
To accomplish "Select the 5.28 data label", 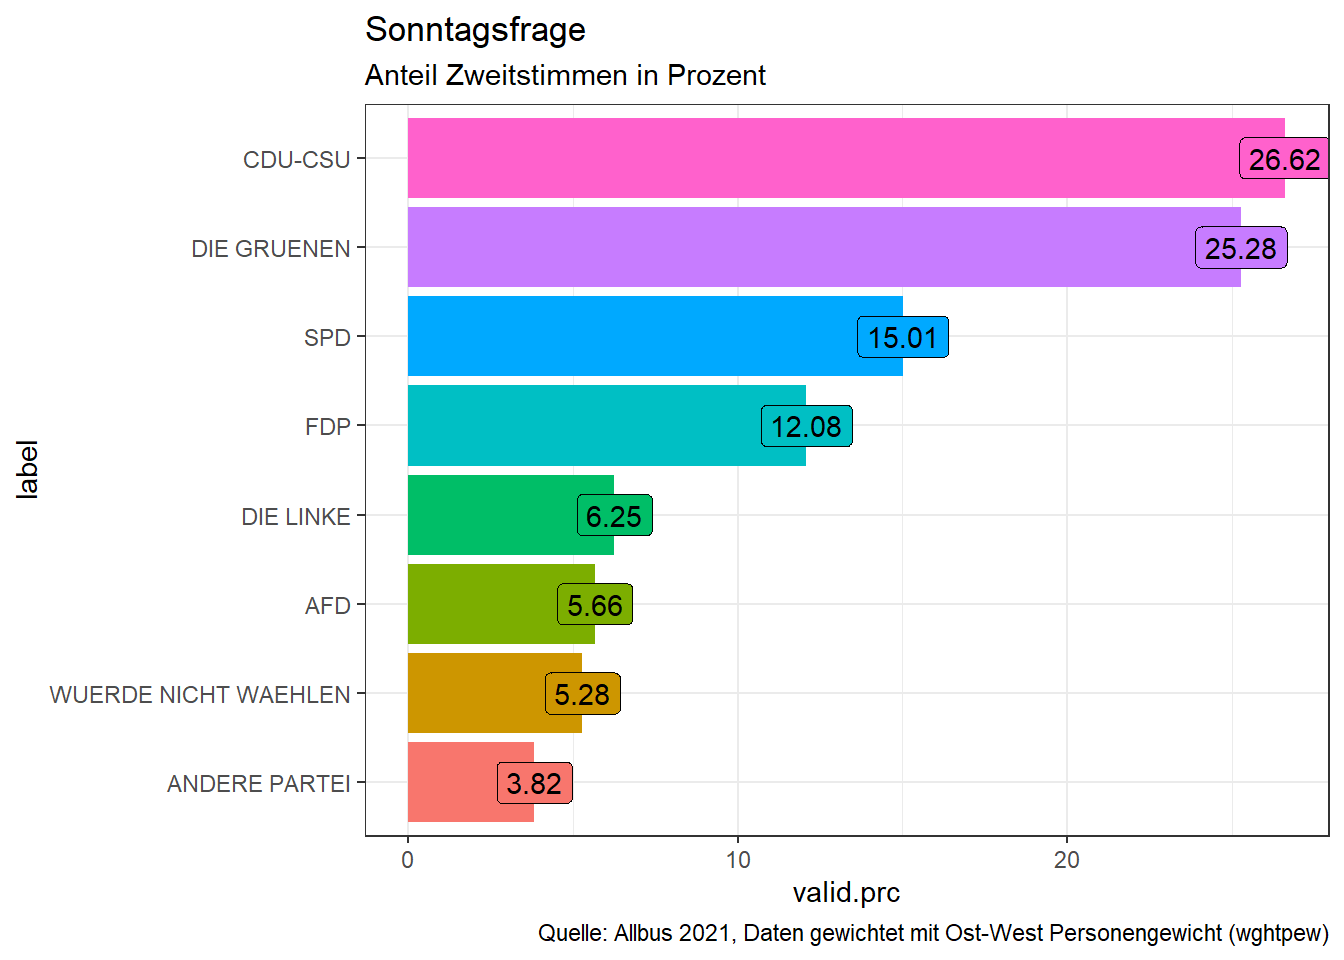I will coord(582,694).
